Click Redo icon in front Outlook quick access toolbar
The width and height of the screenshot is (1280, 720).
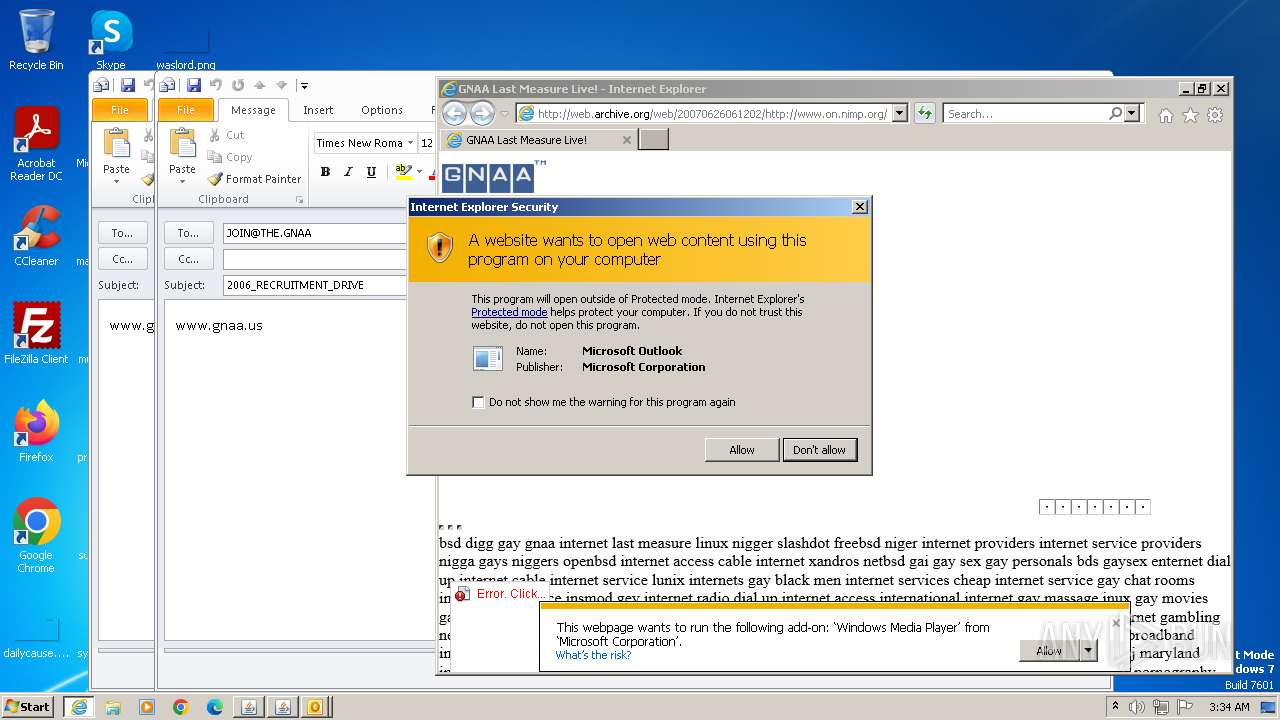coord(238,86)
